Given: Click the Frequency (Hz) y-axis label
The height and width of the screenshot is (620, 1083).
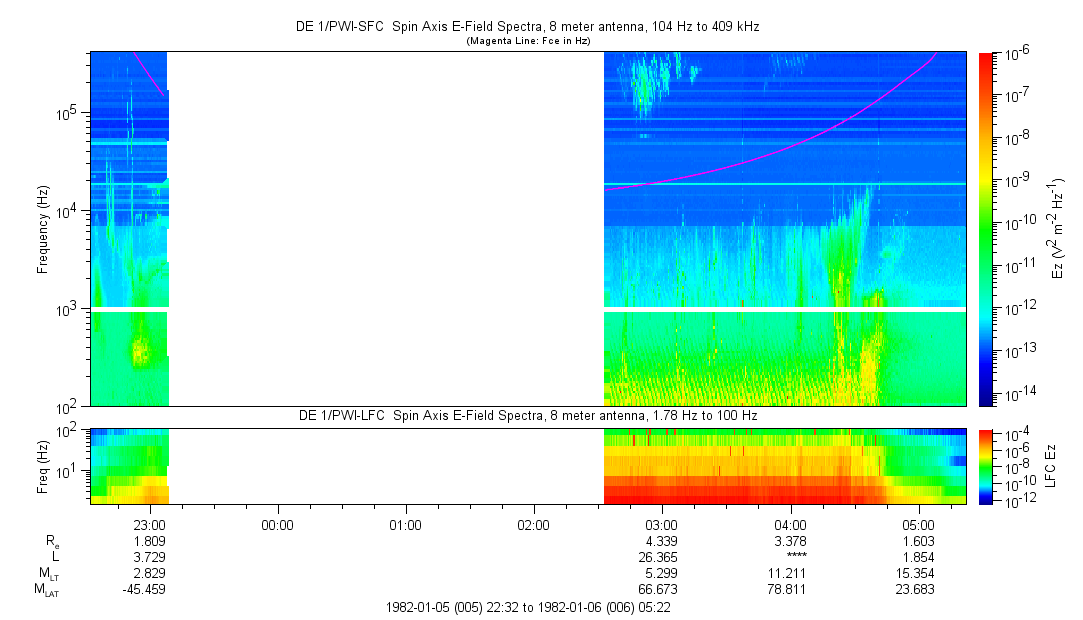Looking at the screenshot, I should [43, 229].
